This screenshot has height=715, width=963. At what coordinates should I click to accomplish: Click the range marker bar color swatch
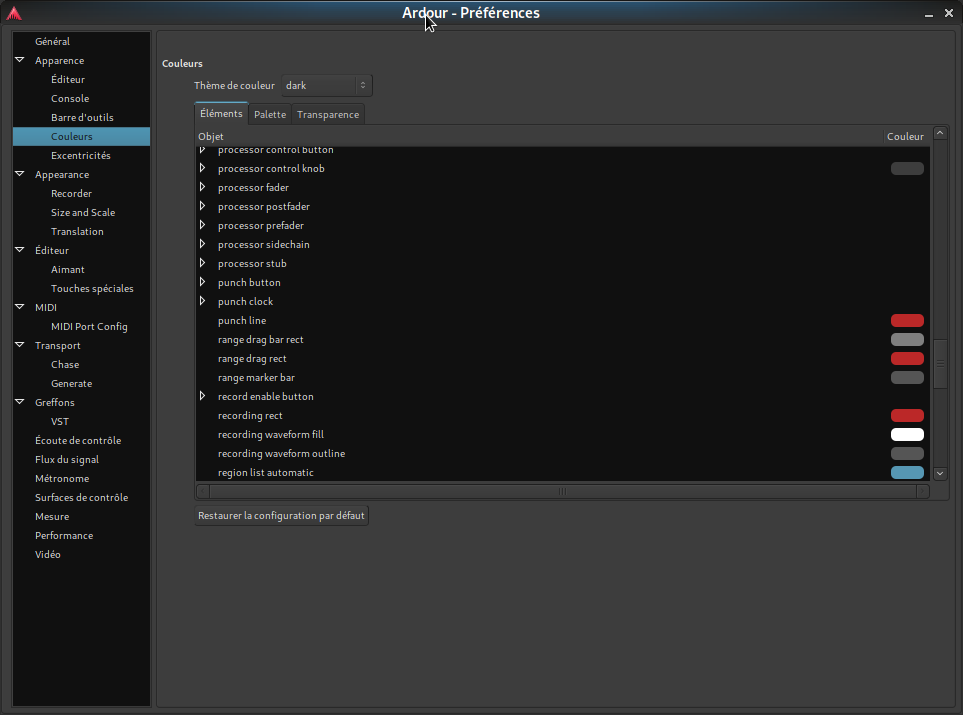click(x=907, y=378)
